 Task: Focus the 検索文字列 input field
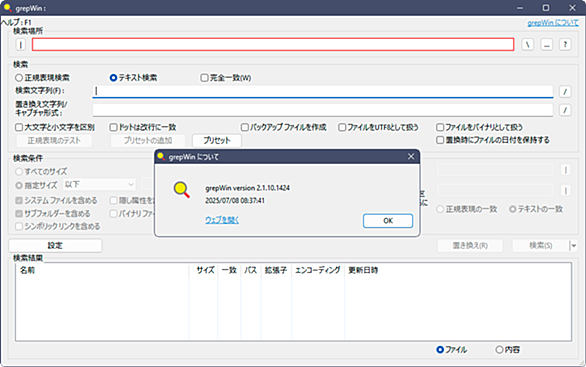[323, 91]
